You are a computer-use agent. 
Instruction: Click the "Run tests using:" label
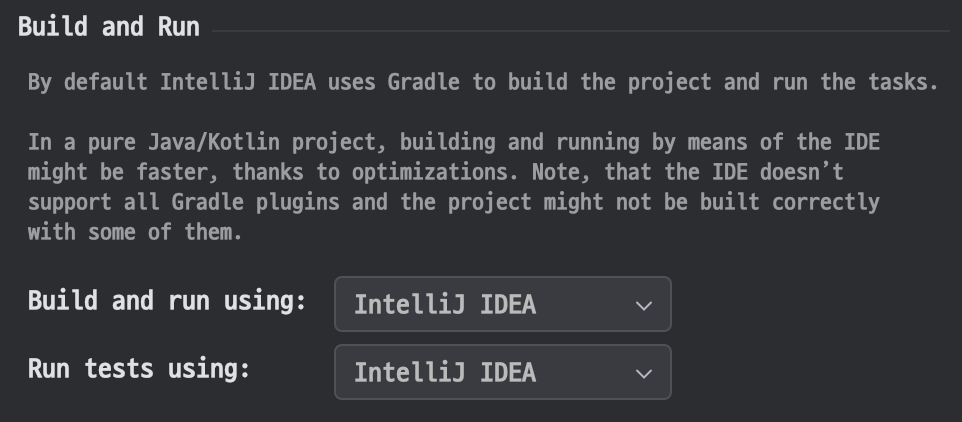pyautogui.click(x=138, y=369)
